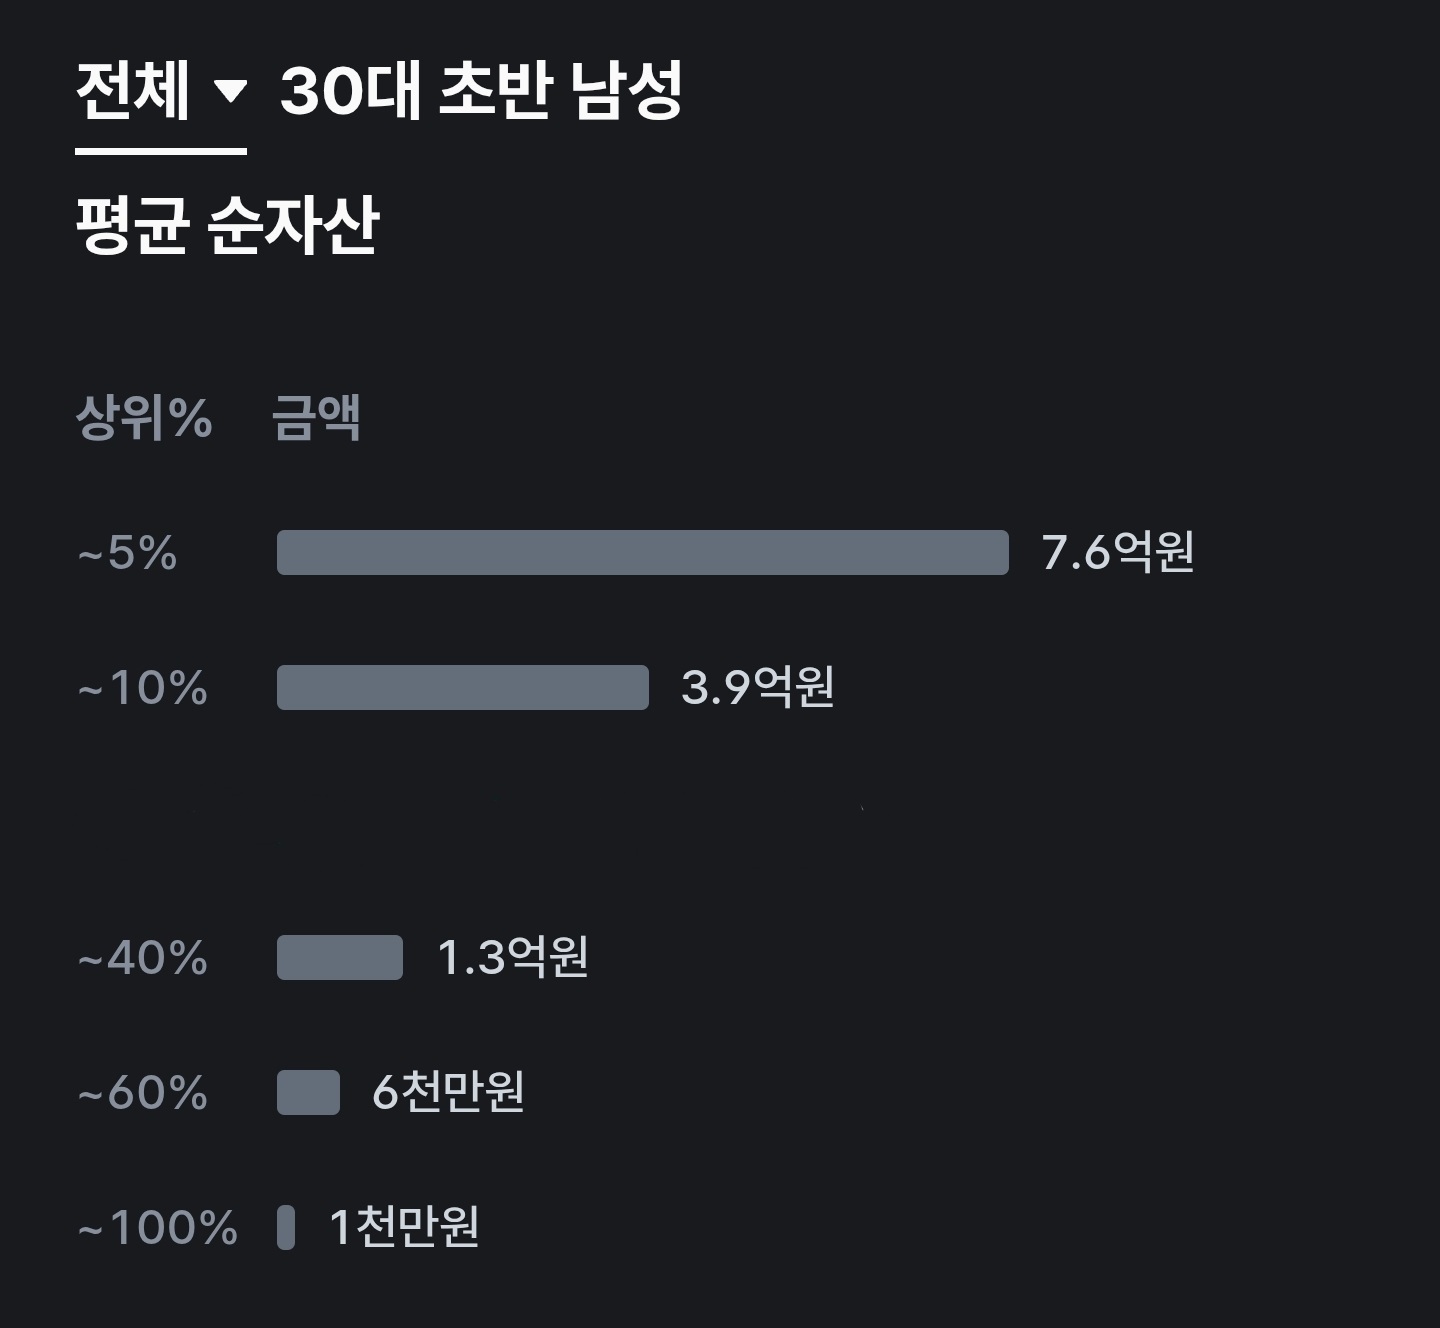This screenshot has width=1440, height=1328.
Task: Select the ~40% row label
Action: tap(143, 958)
